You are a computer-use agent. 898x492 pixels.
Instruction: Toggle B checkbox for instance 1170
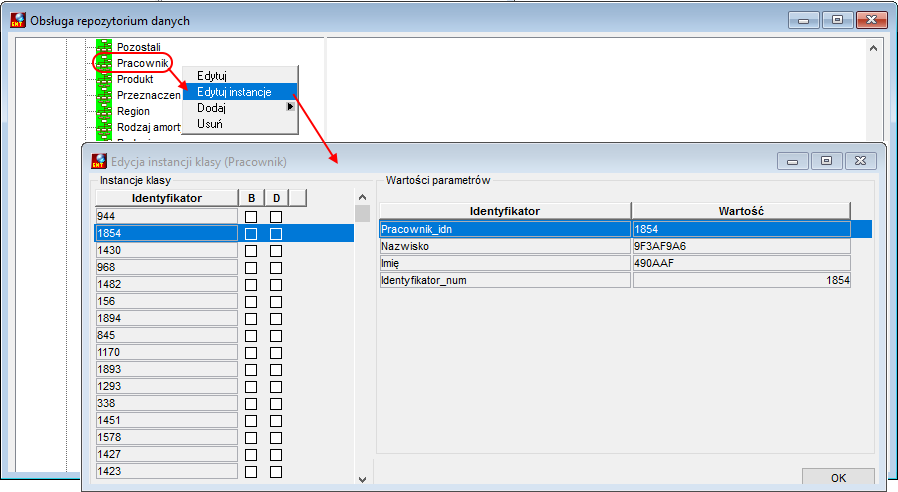[x=251, y=353]
